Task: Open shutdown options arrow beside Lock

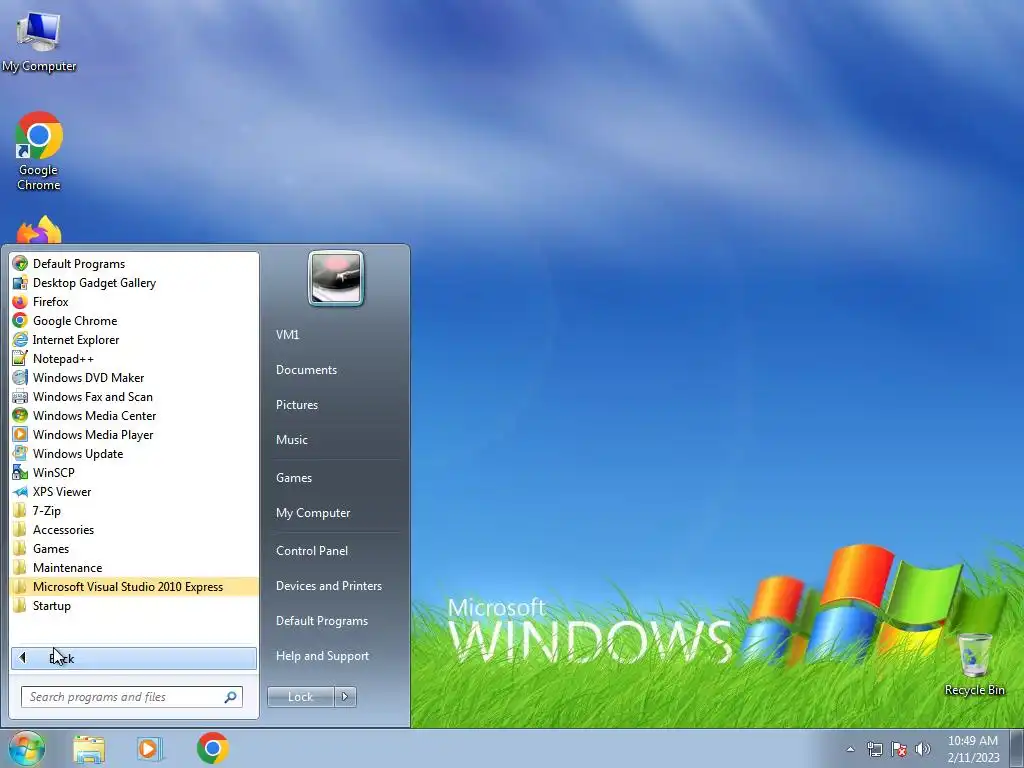Action: click(345, 697)
